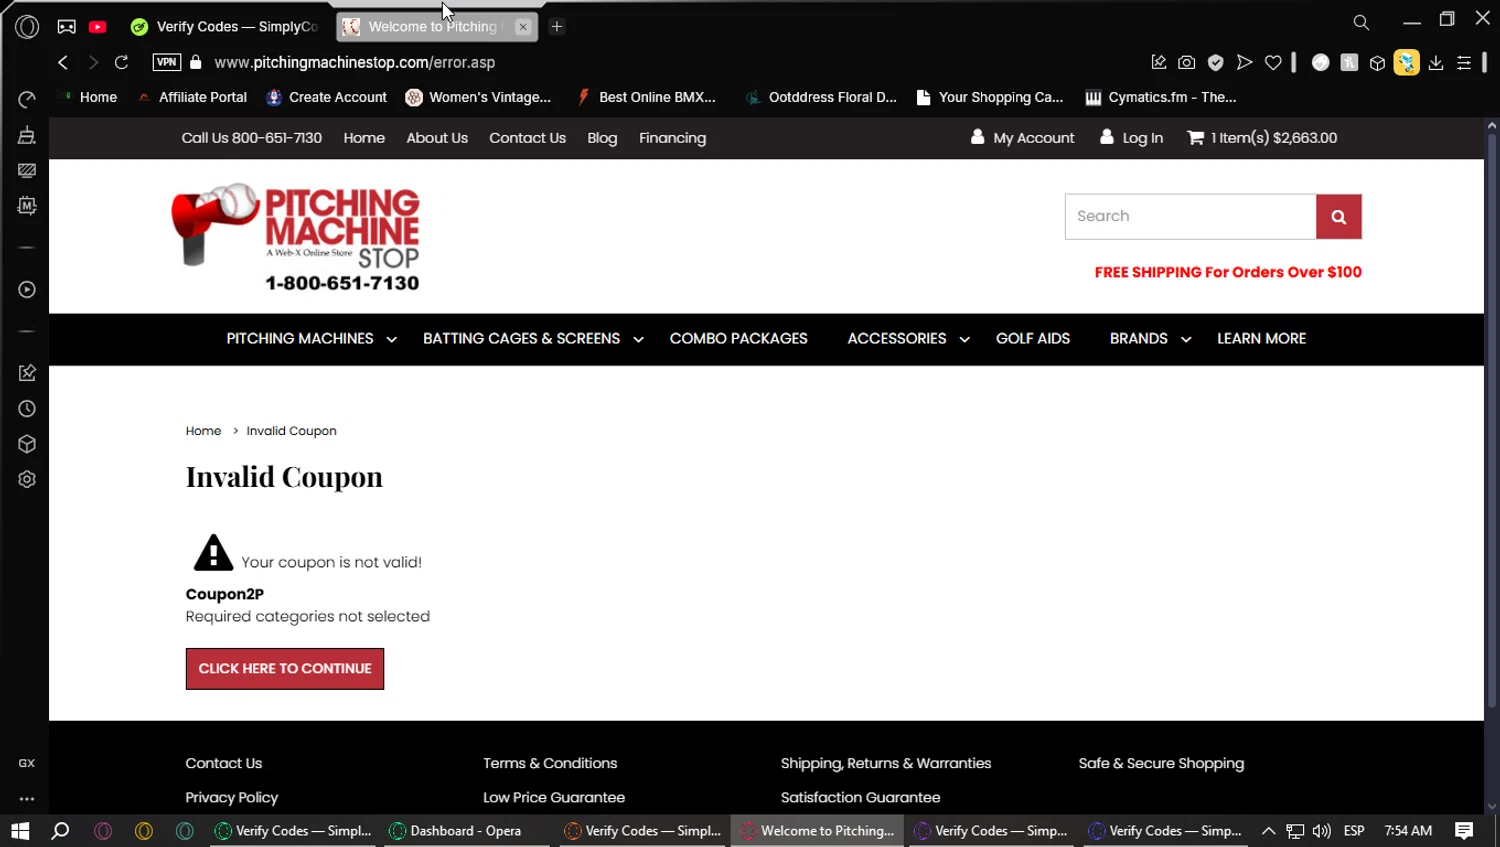Open the Opera snapshot camera icon
This screenshot has height=847, width=1500.
tap(1186, 62)
